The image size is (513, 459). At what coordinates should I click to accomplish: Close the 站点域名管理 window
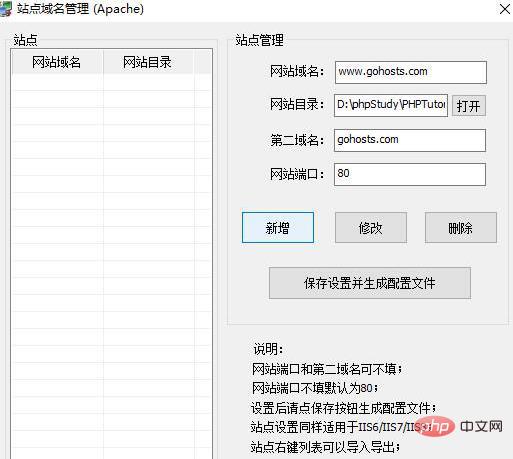(x=505, y=9)
